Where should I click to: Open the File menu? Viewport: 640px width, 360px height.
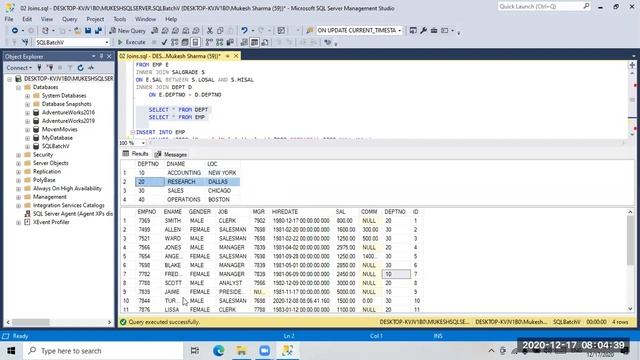tap(9, 19)
